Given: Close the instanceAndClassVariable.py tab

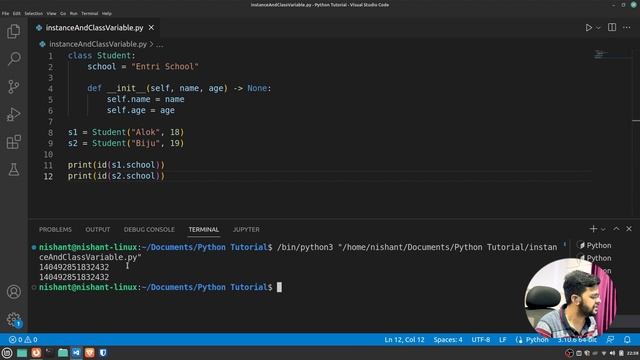Looking at the screenshot, I should point(151,27).
